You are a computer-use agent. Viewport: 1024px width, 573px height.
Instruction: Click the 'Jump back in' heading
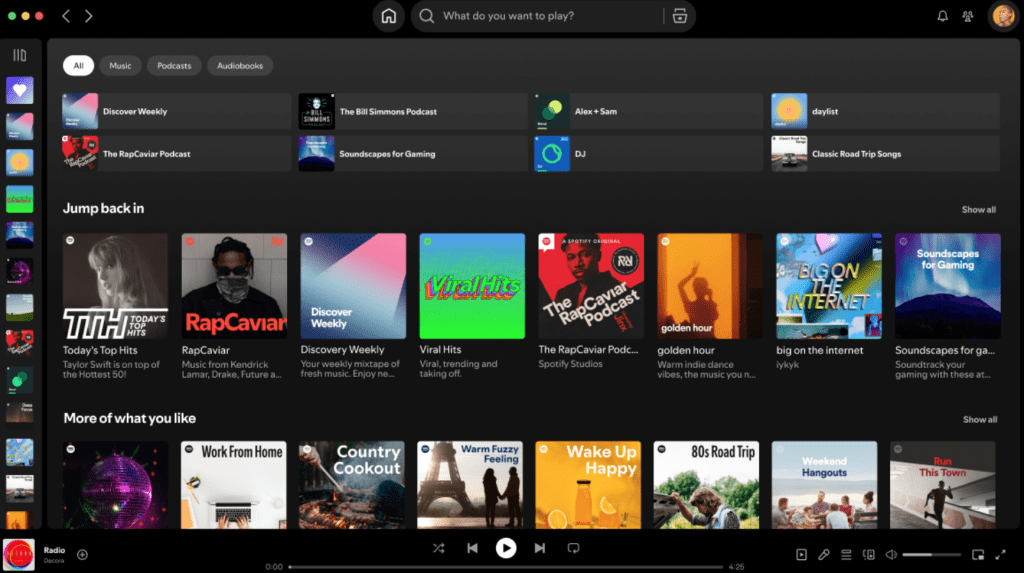click(x=103, y=208)
